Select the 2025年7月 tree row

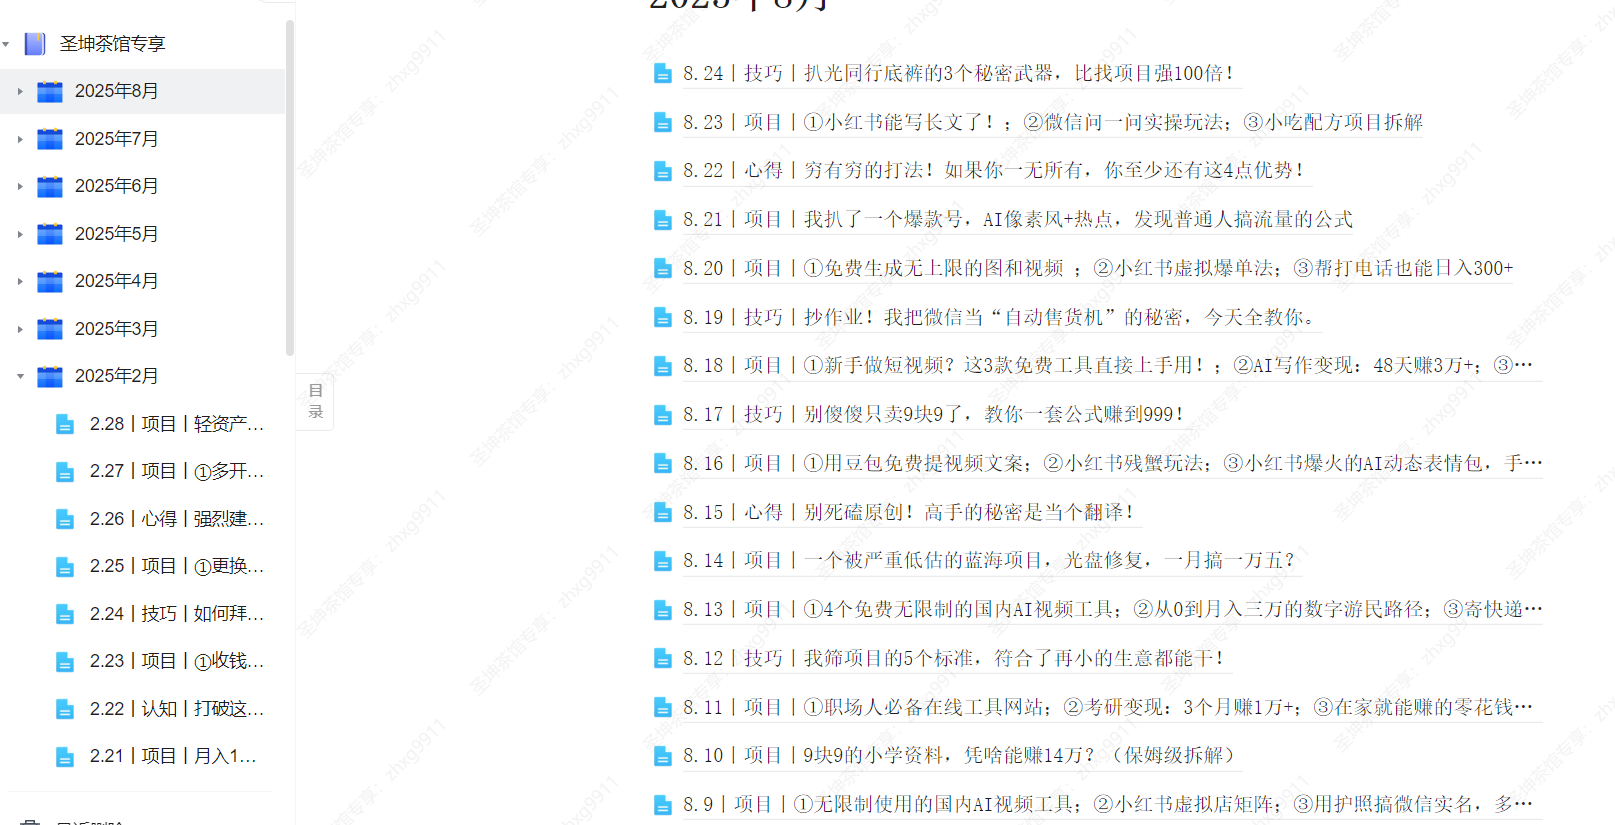(142, 139)
